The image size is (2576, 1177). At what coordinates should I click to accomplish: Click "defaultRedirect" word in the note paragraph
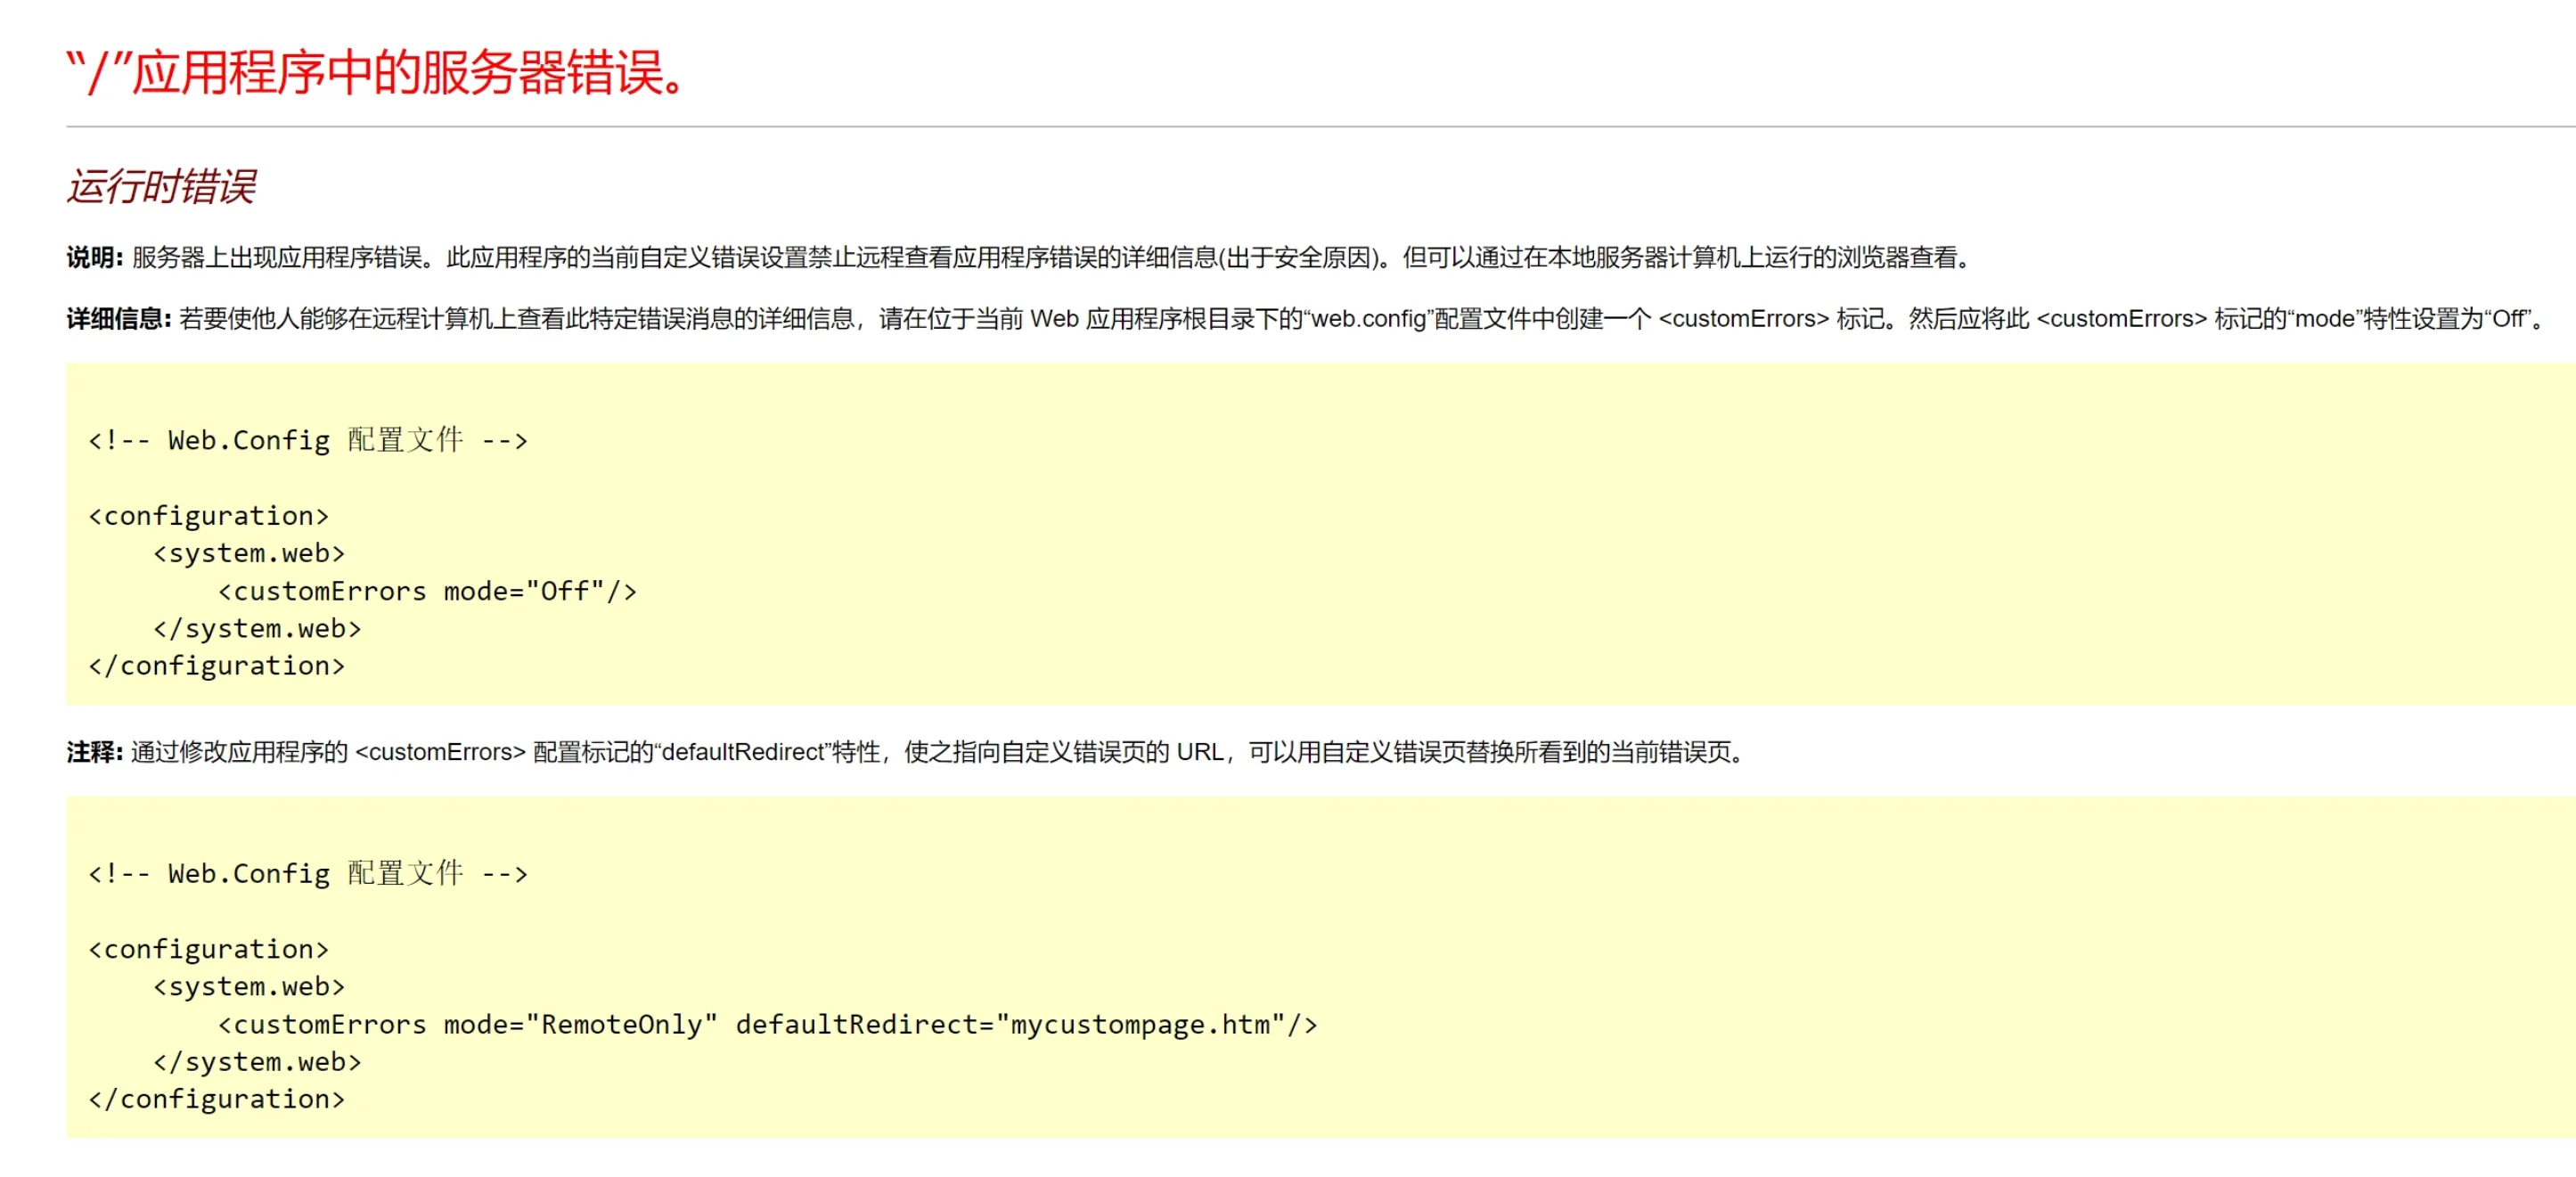(x=743, y=752)
